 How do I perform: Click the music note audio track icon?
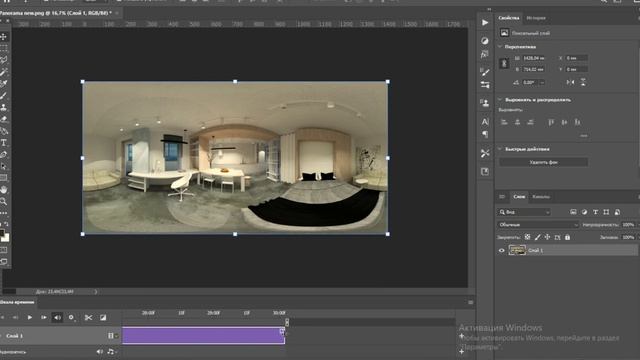pyautogui.click(x=111, y=351)
